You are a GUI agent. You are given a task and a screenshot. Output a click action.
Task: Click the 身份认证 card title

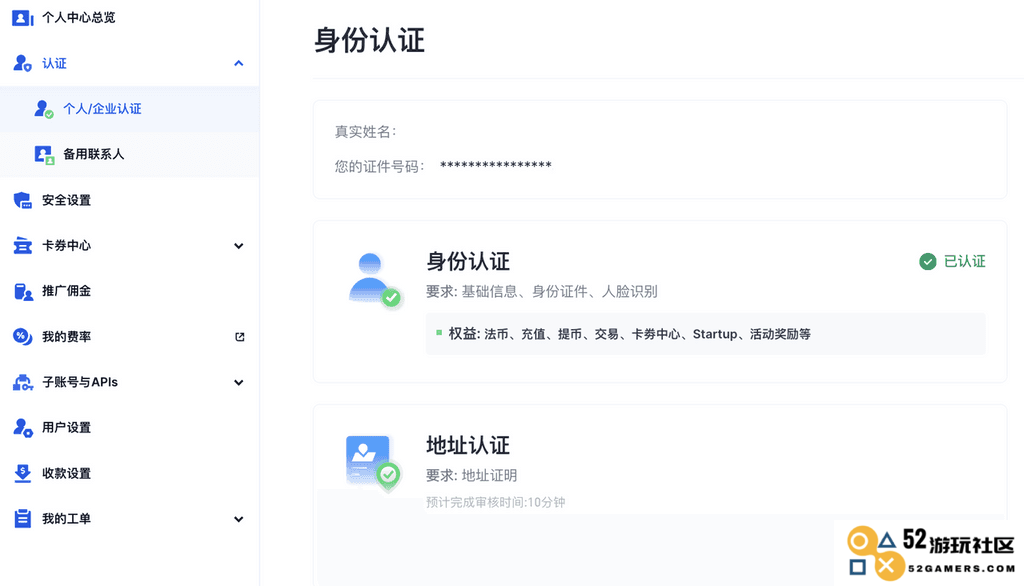tap(468, 262)
